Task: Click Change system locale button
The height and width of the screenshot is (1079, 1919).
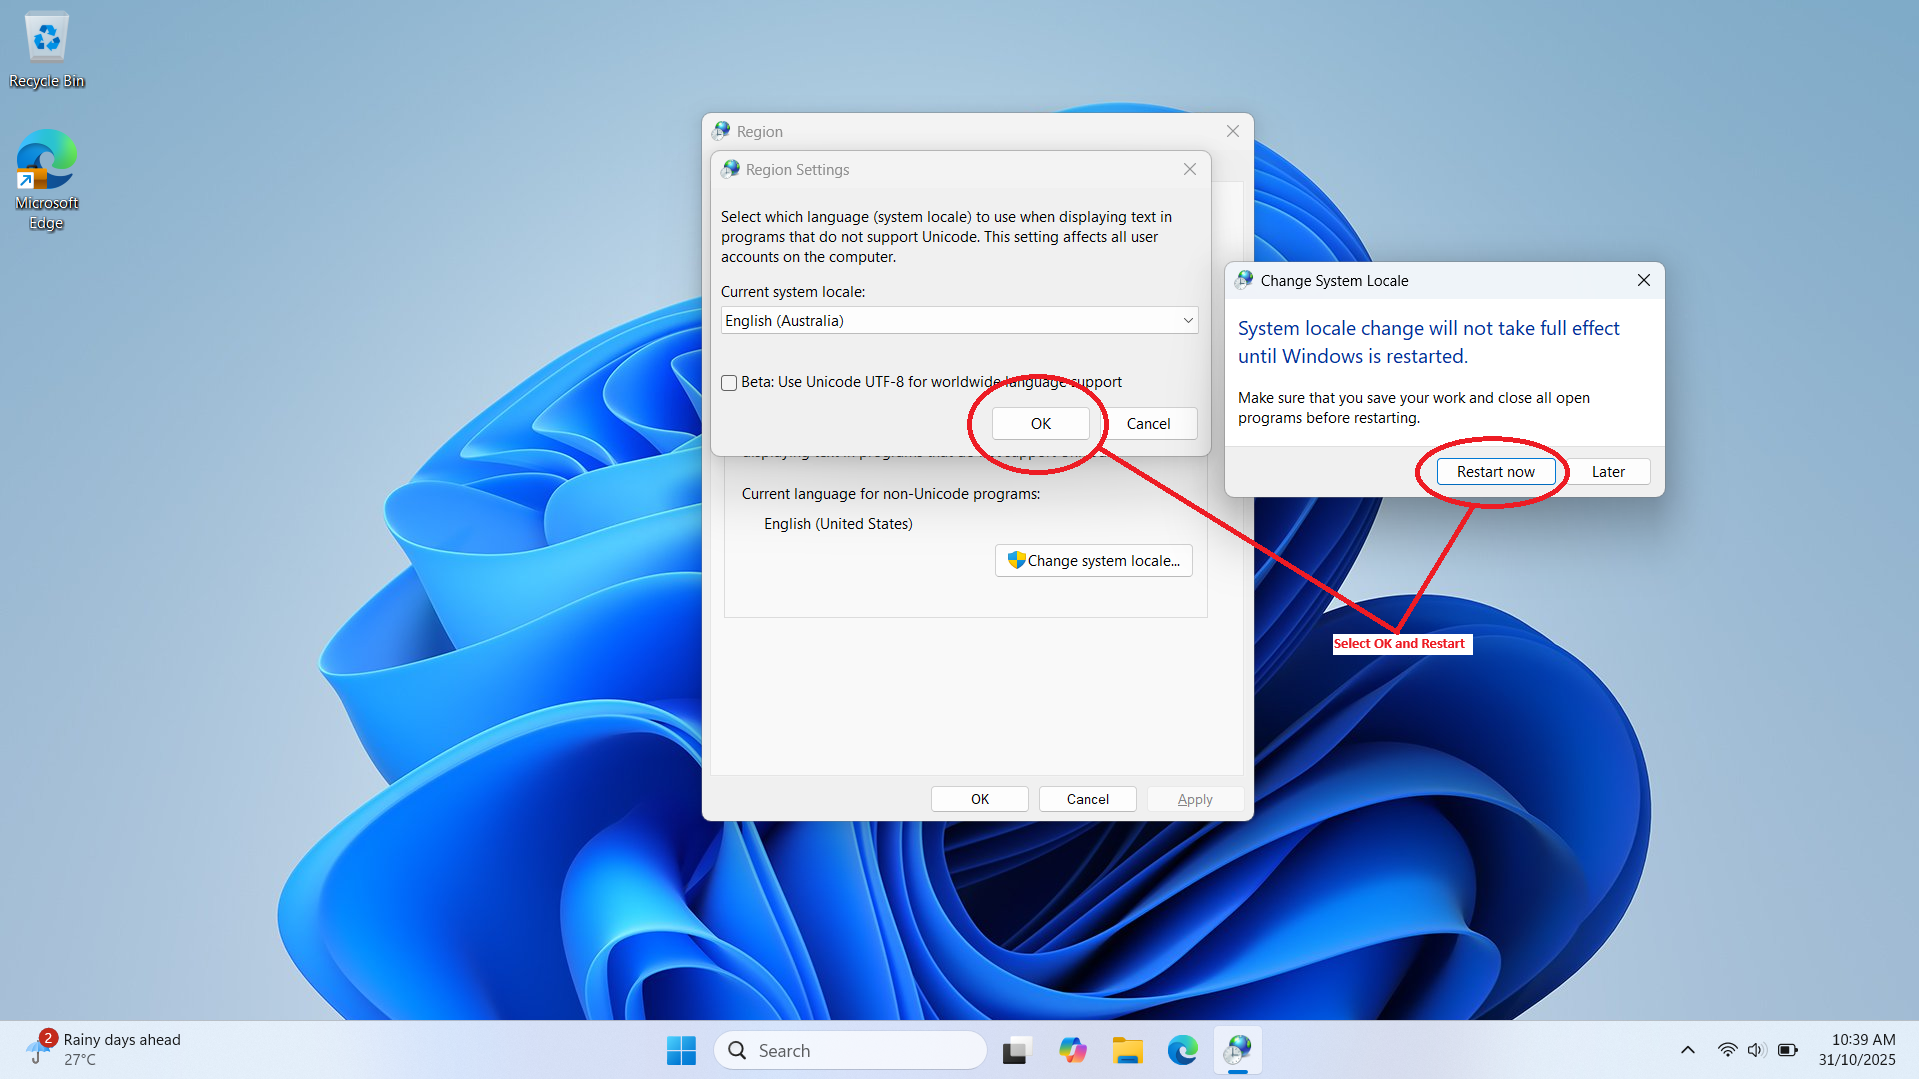Action: click(1093, 560)
